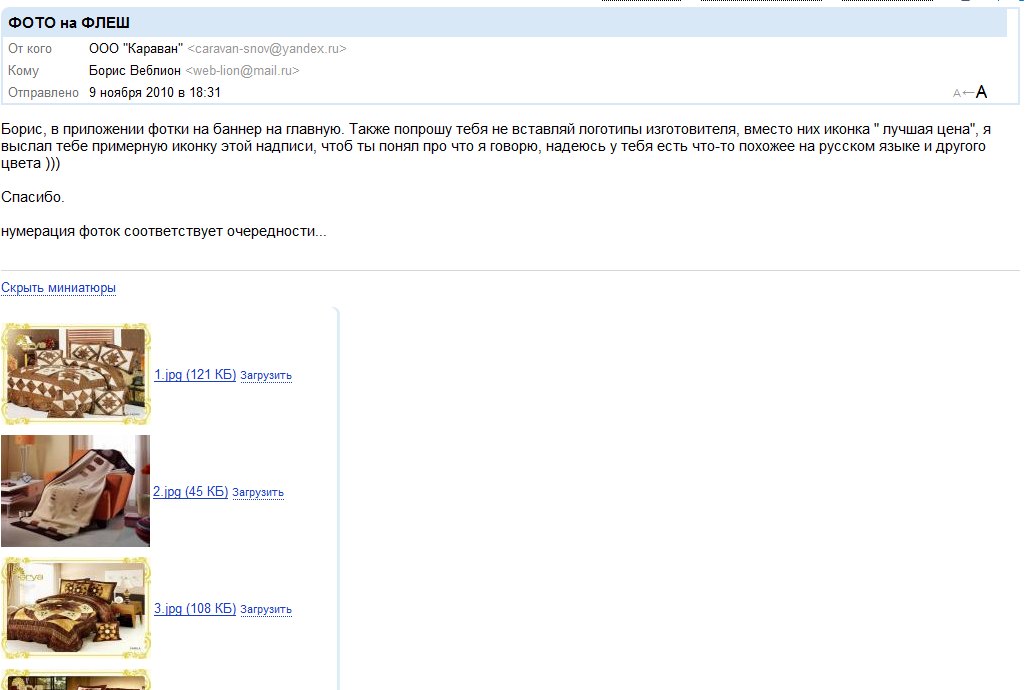Image resolution: width=1030 pixels, height=690 pixels.
Task: Download 1.jpg via its Загрузить link
Action: pos(266,375)
